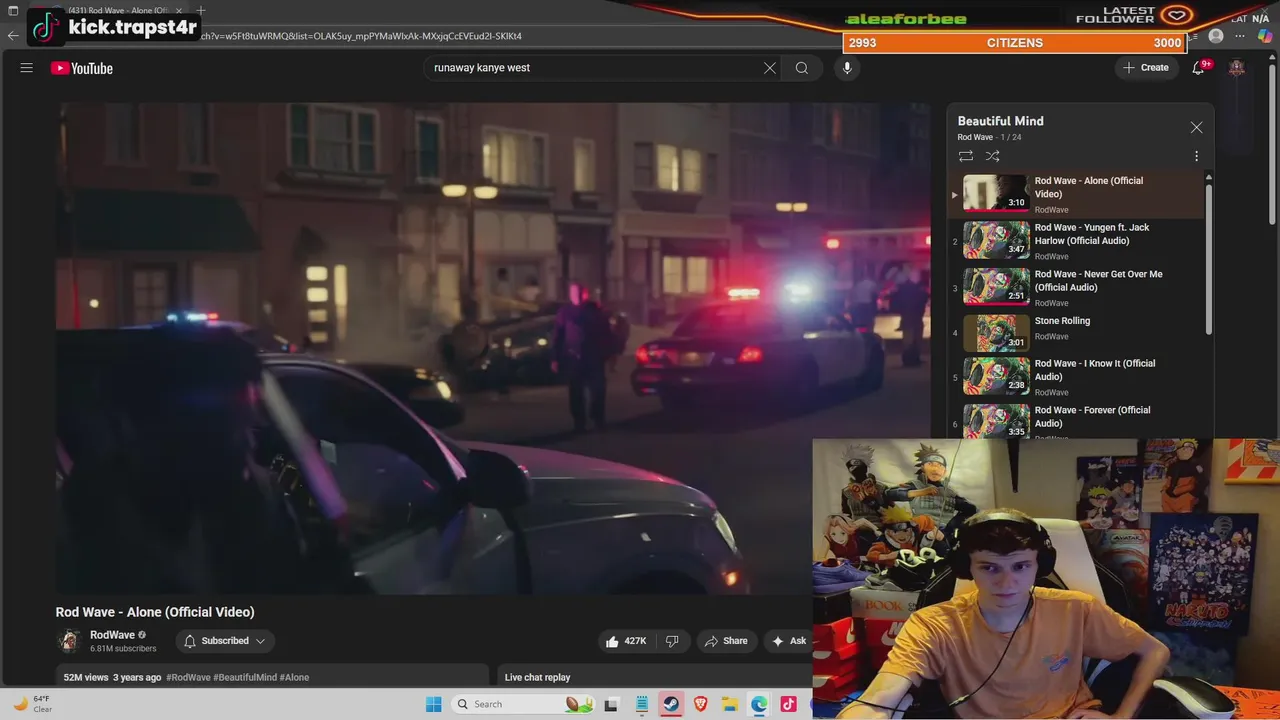The width and height of the screenshot is (1280, 720).
Task: Click the 6.81M subscribers text
Action: 123,649
